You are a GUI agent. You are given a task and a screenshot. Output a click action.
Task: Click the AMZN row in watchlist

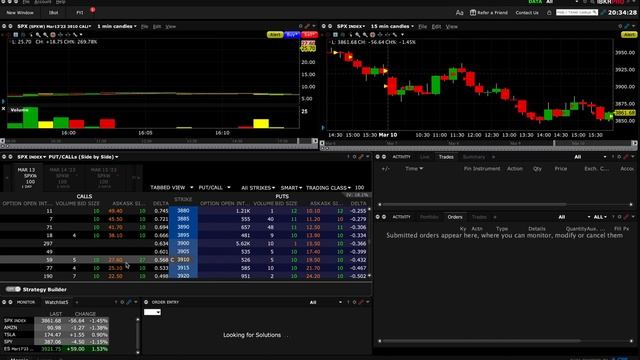(56, 328)
